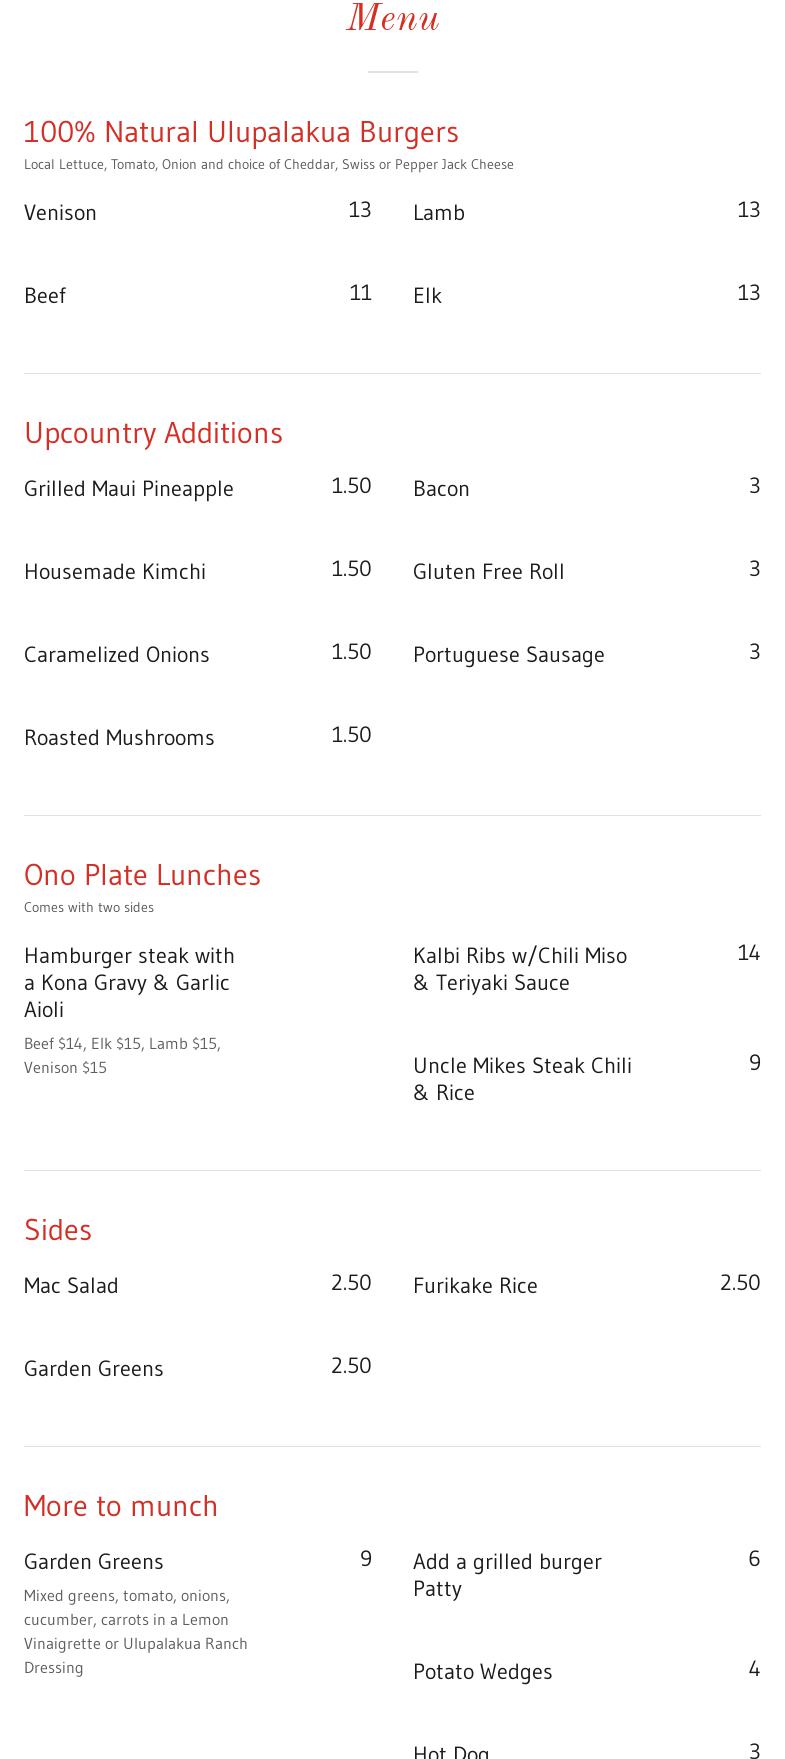Click the Beef burger item

click(x=45, y=296)
